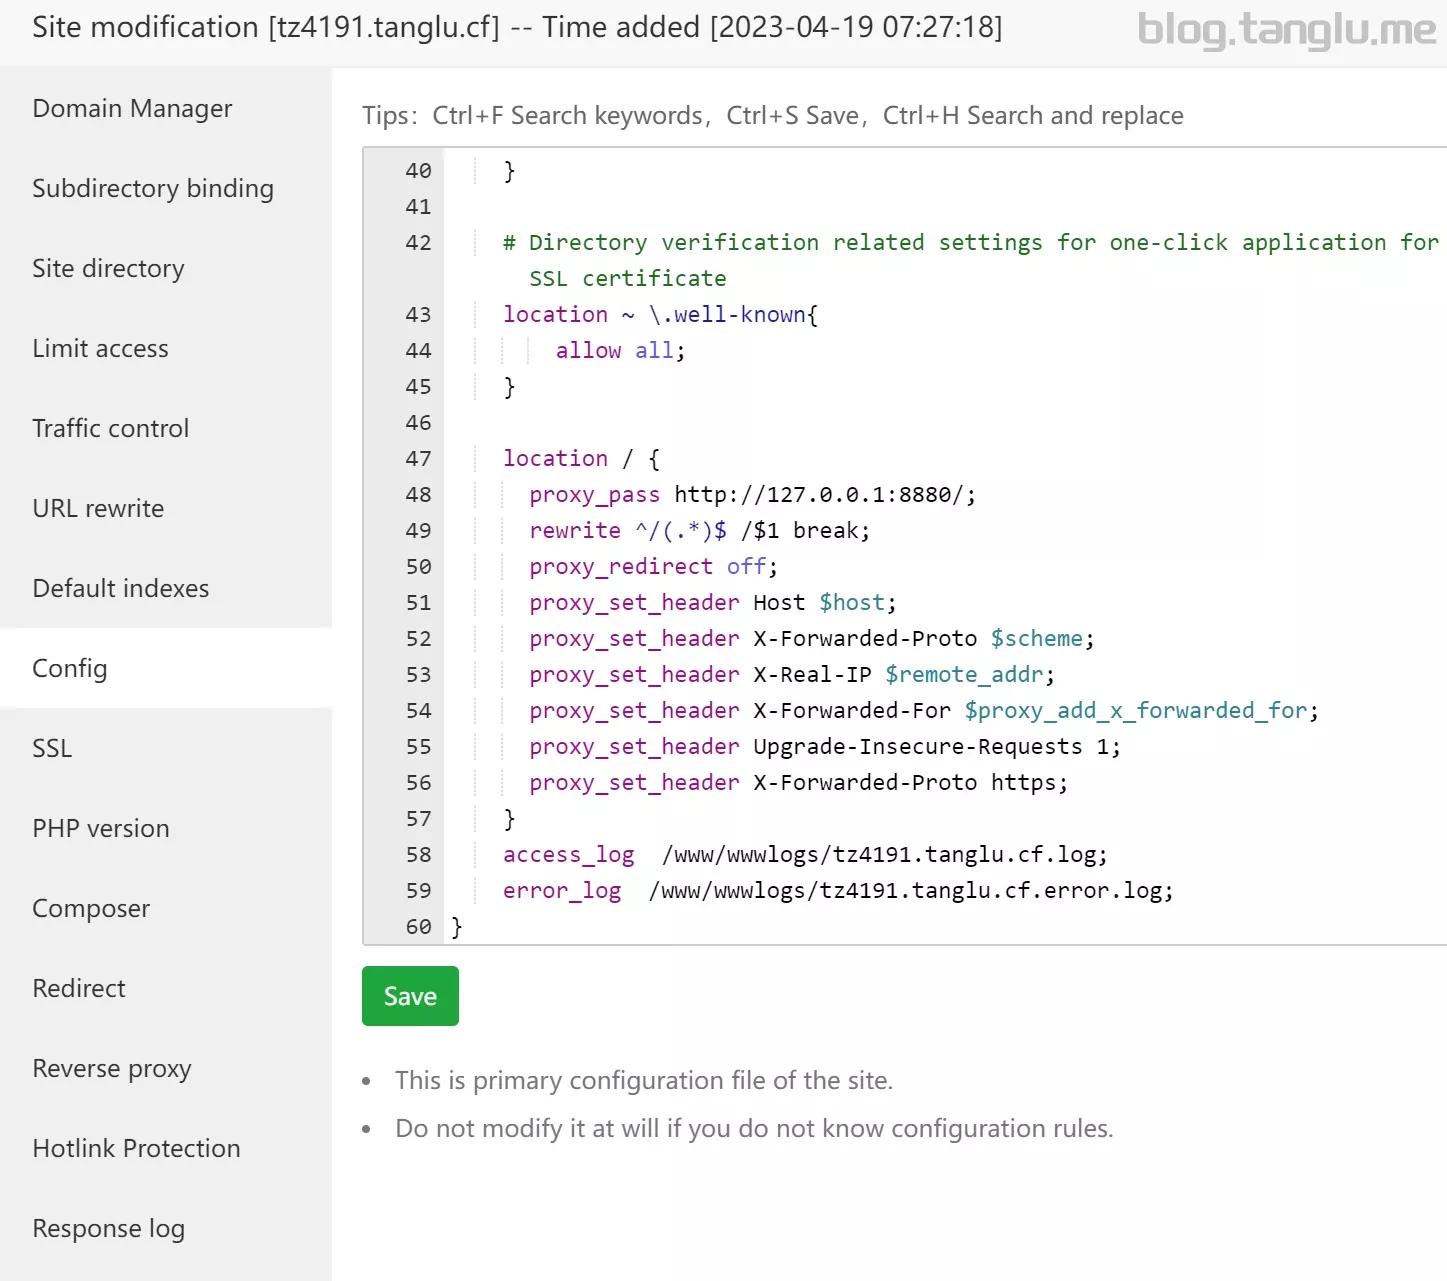1447x1281 pixels.
Task: Click the access_log line in editor
Action: tap(804, 855)
